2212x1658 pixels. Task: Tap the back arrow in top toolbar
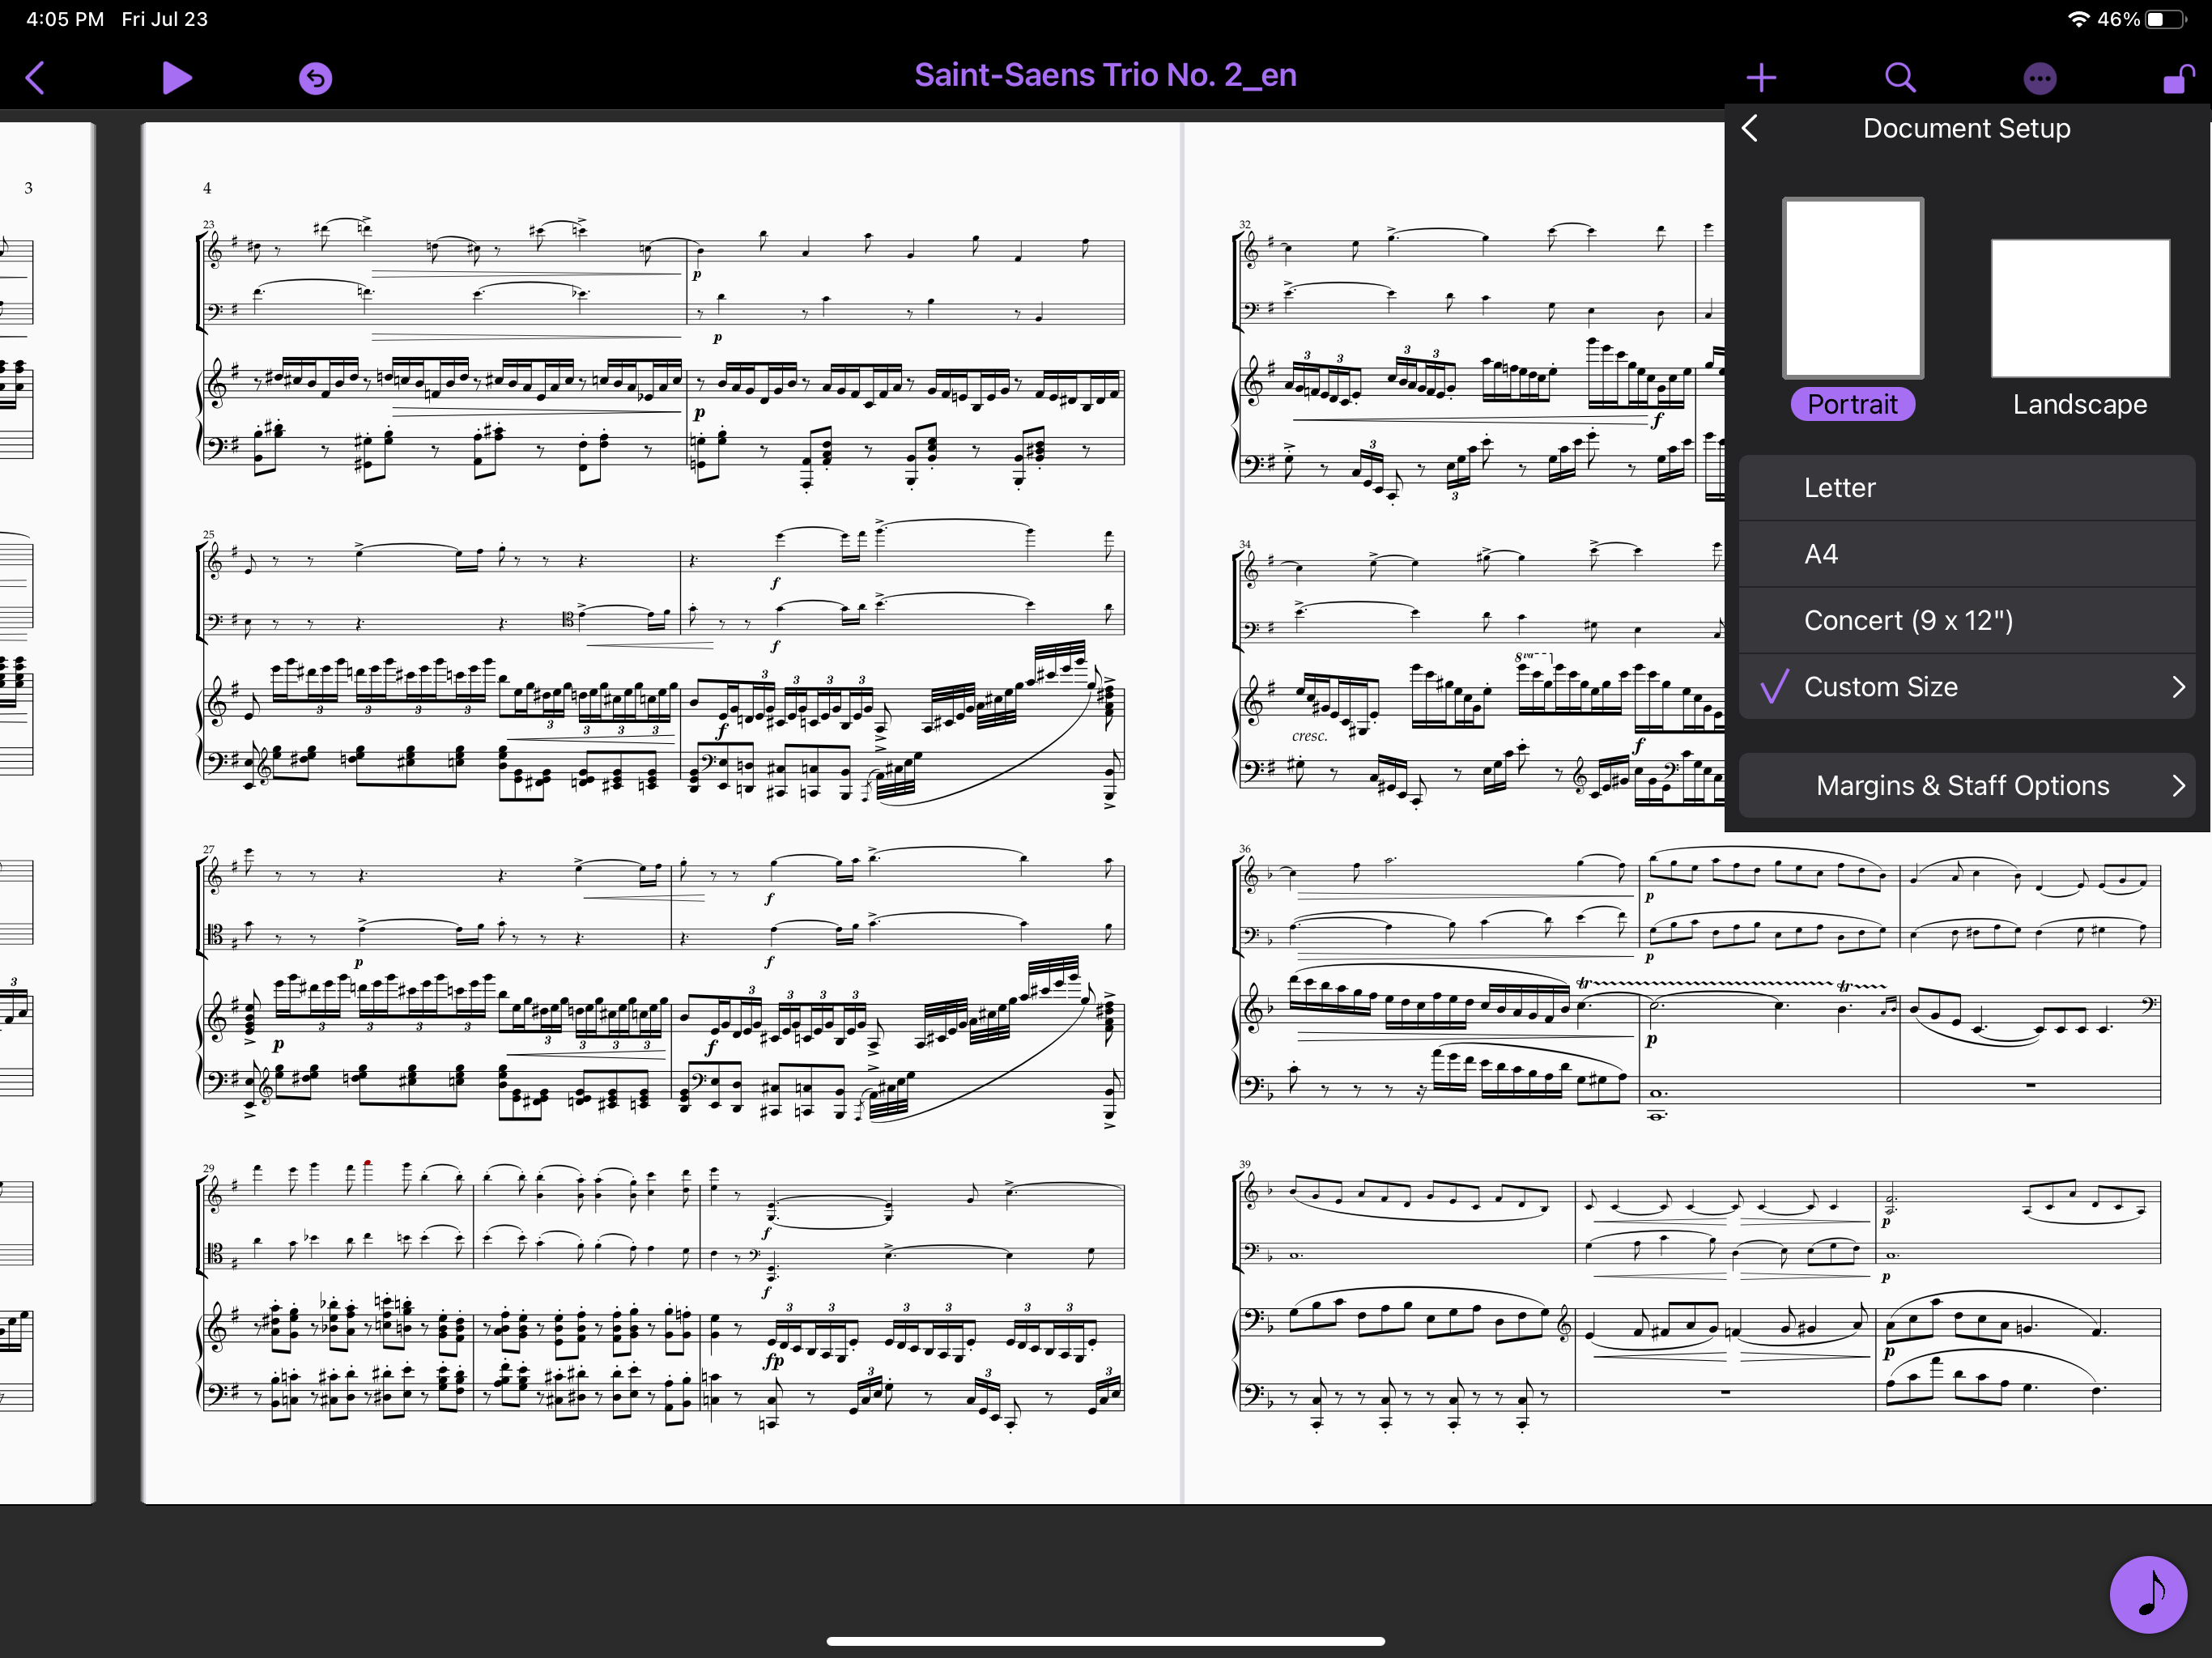[36, 77]
